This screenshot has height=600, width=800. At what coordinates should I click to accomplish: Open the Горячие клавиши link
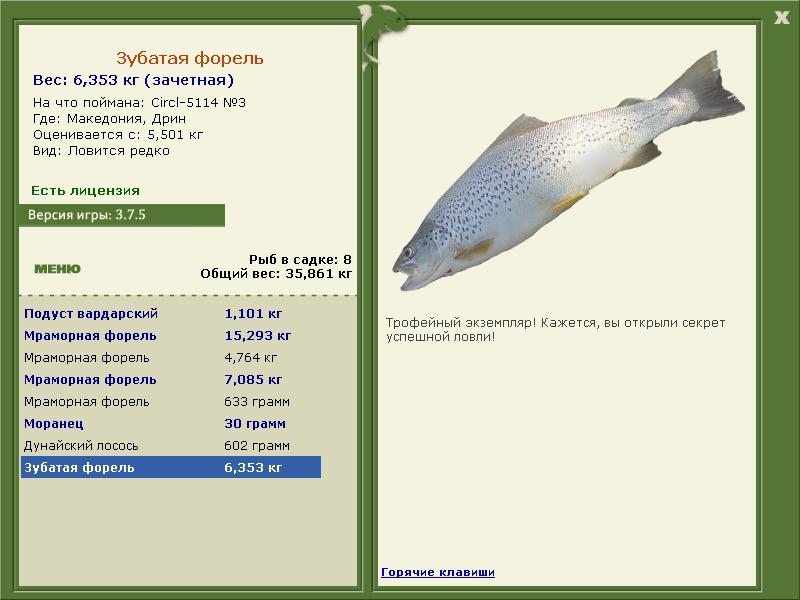(x=438, y=572)
